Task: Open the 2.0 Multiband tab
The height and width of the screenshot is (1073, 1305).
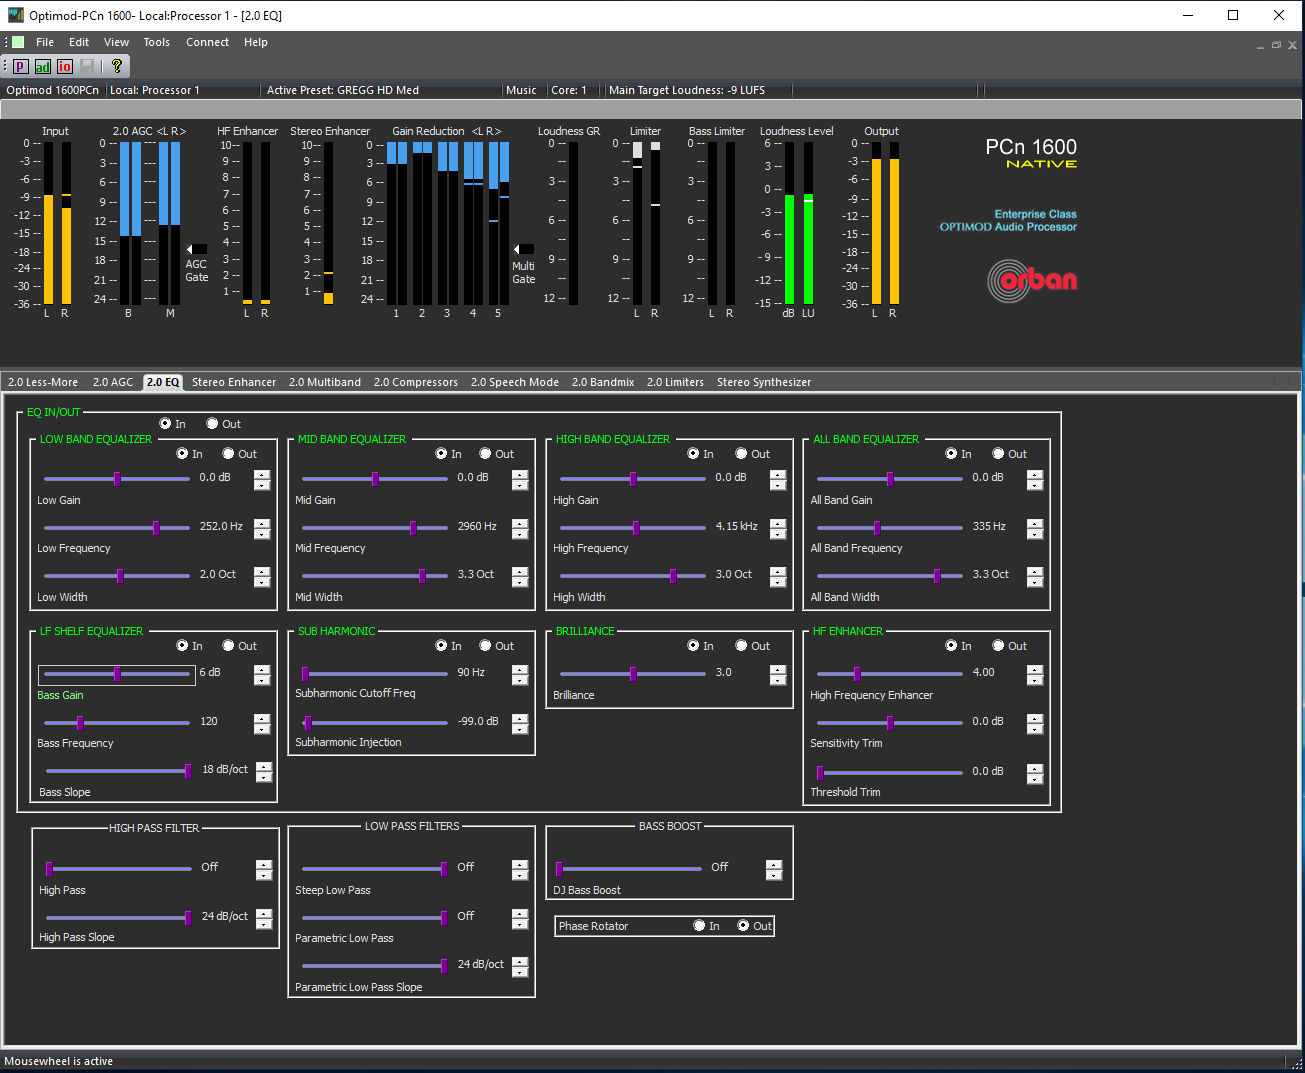Action: pos(325,382)
